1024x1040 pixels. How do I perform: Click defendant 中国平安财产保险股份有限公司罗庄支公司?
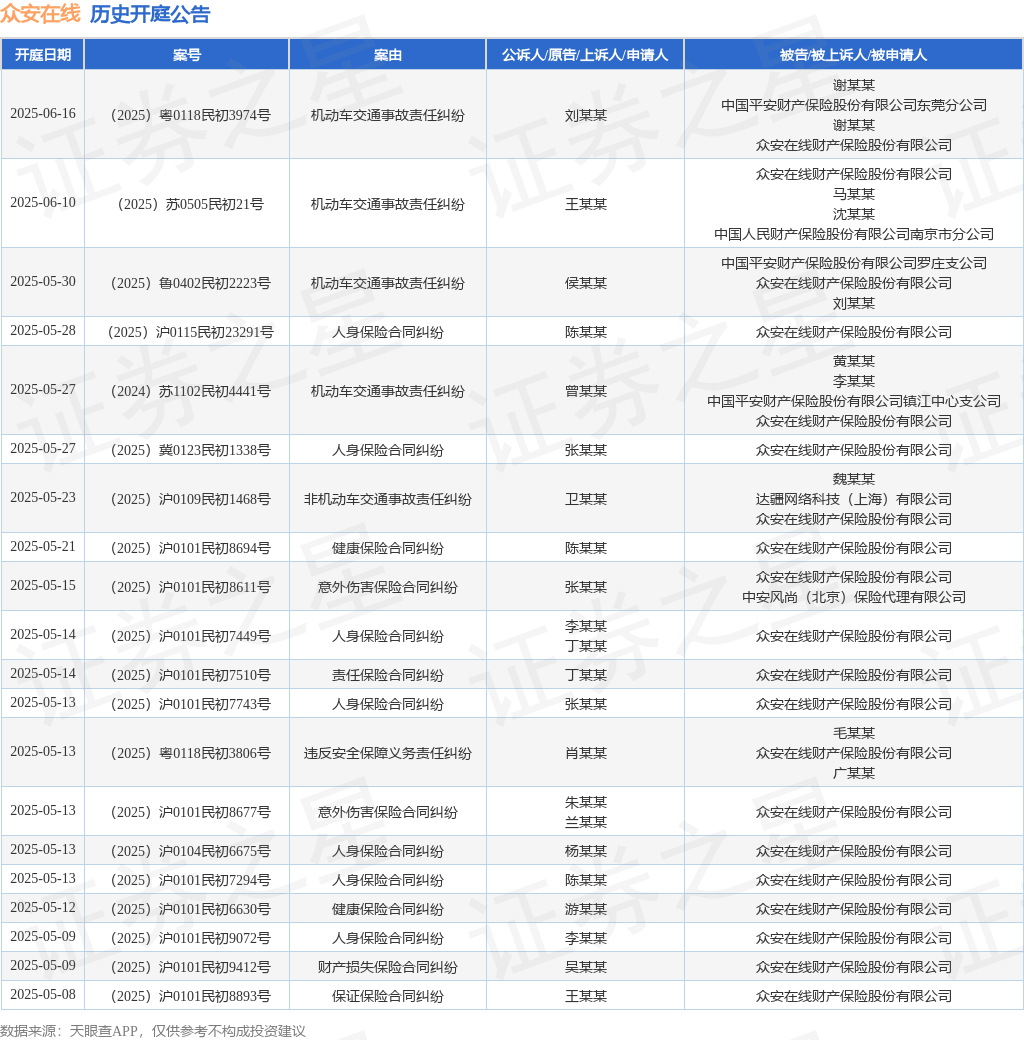854,263
